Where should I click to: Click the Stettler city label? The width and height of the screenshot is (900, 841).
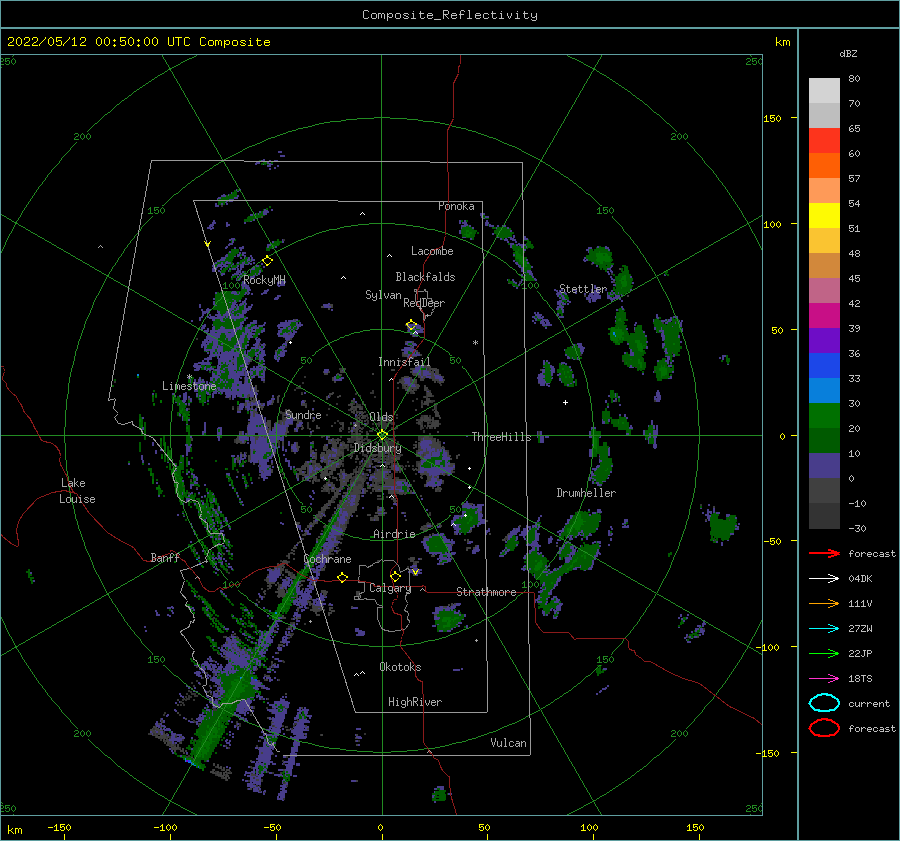583,289
